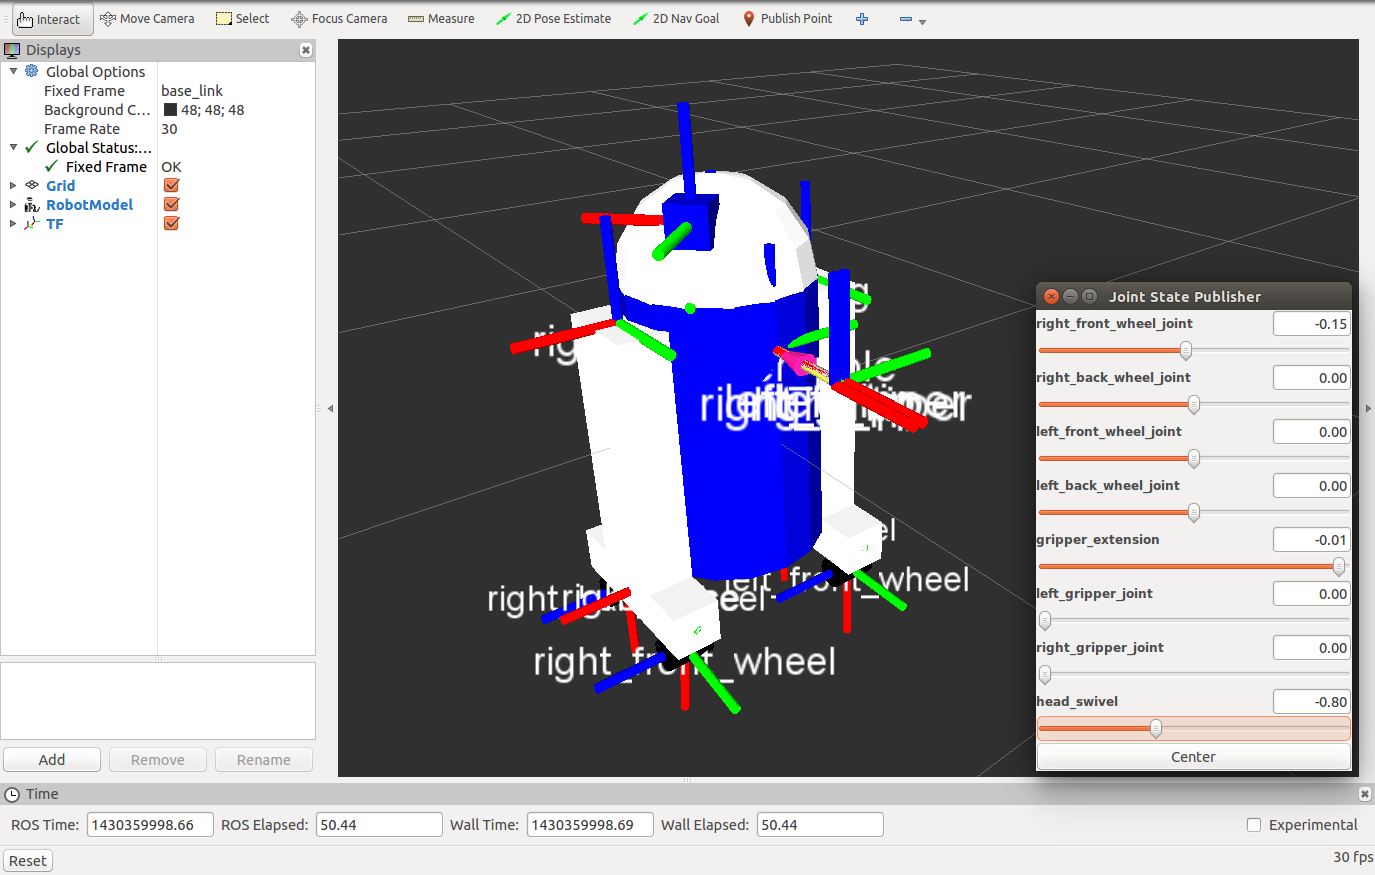Select the 2D Nav Goal tool

coord(676,19)
